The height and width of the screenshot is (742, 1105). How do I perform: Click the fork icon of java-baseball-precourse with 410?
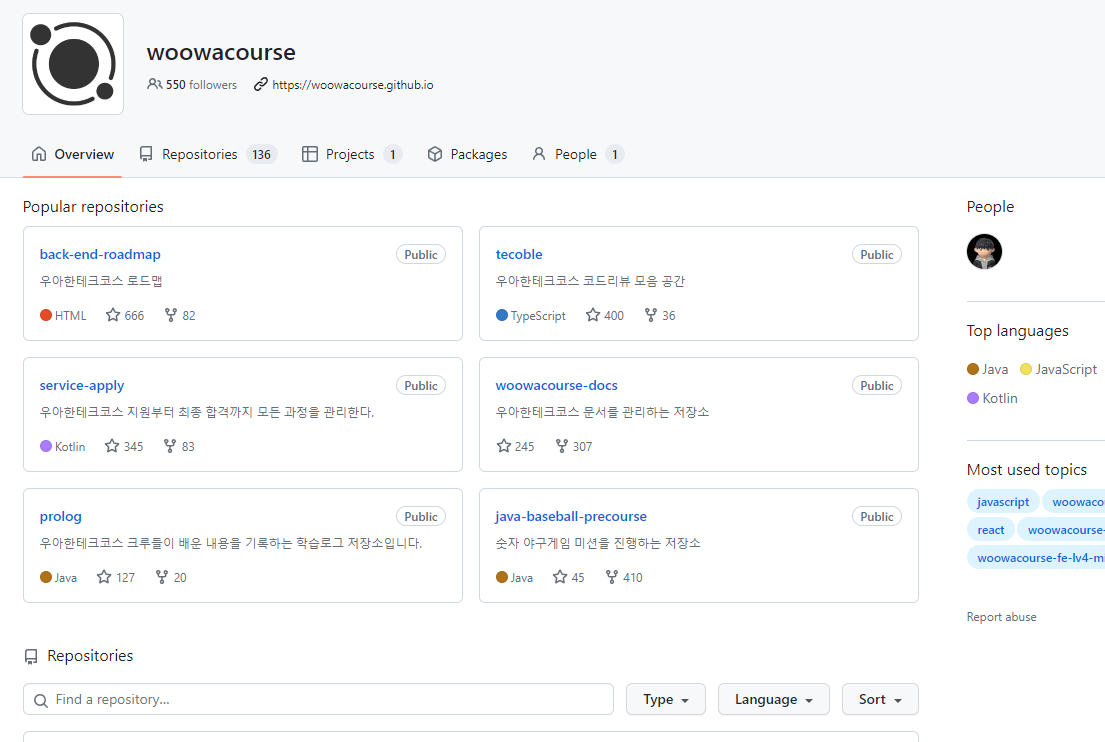coord(612,577)
